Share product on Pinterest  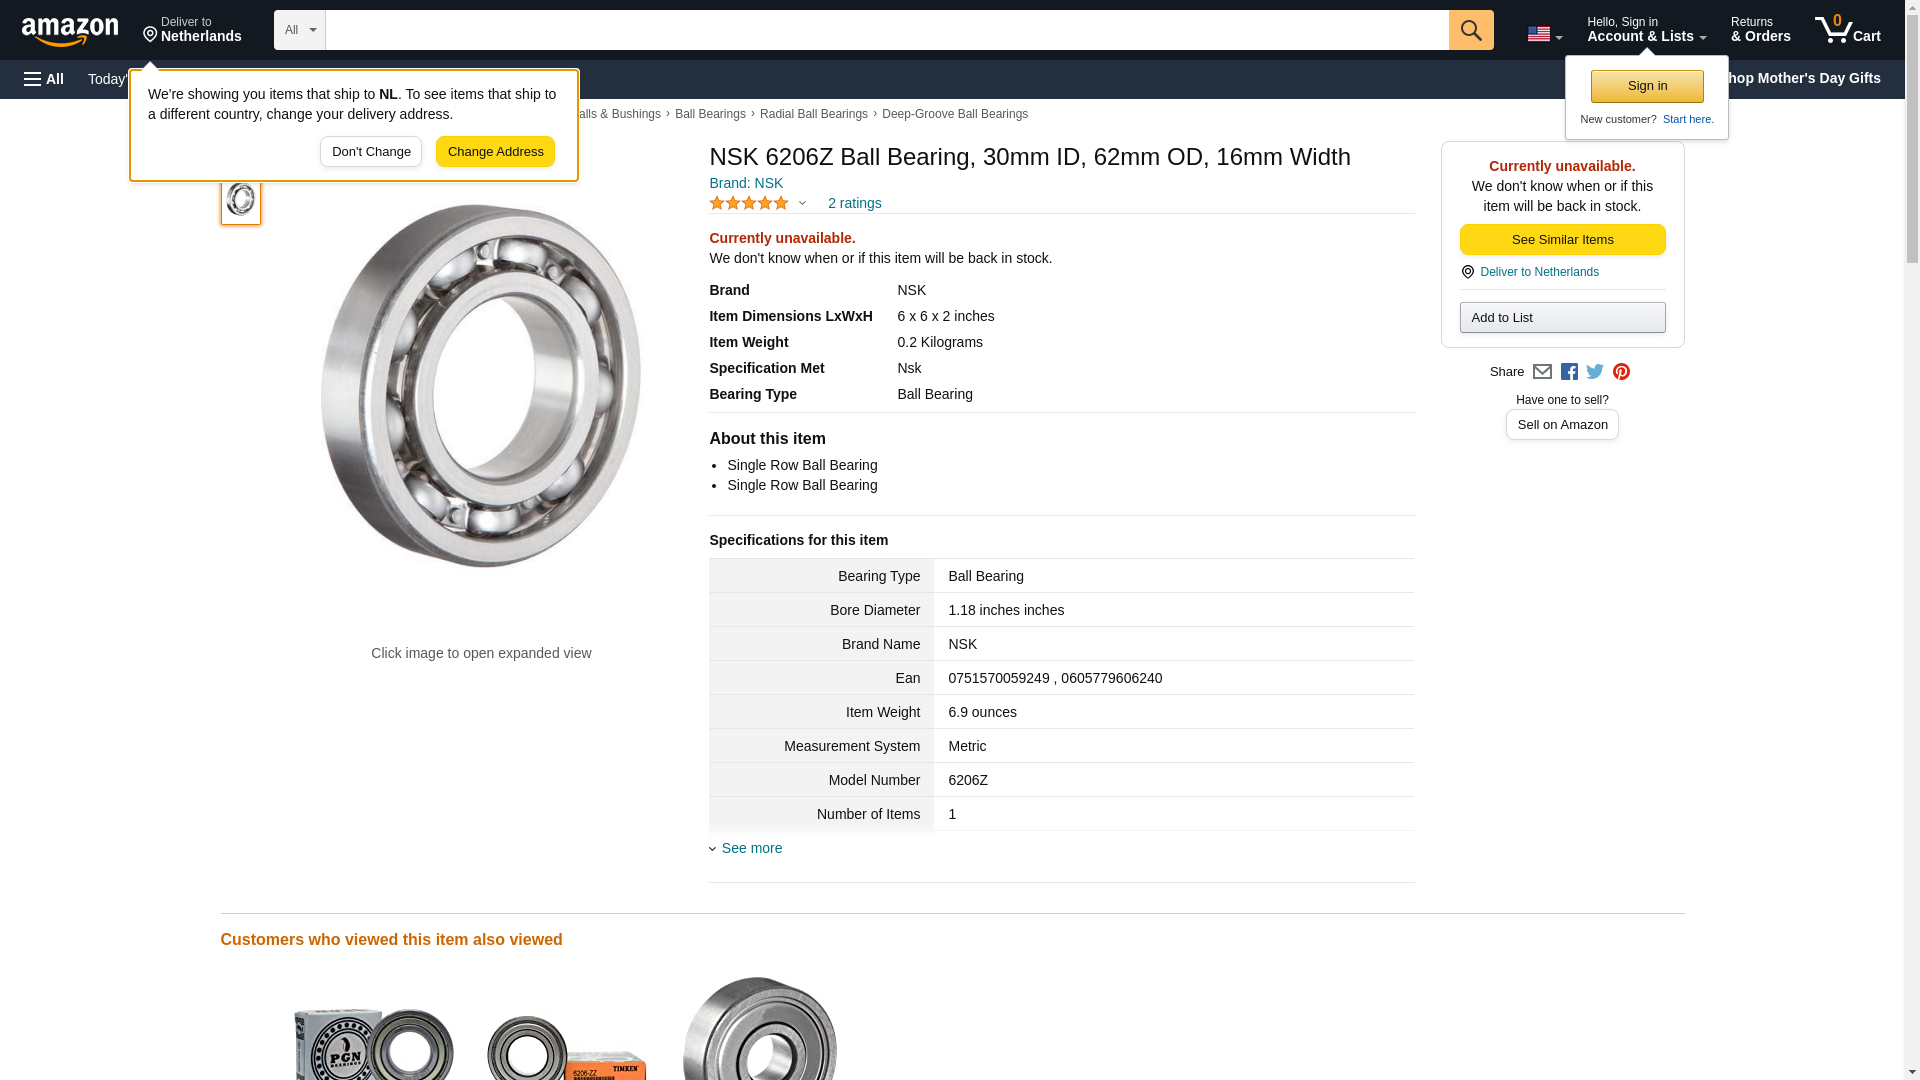coord(1621,372)
